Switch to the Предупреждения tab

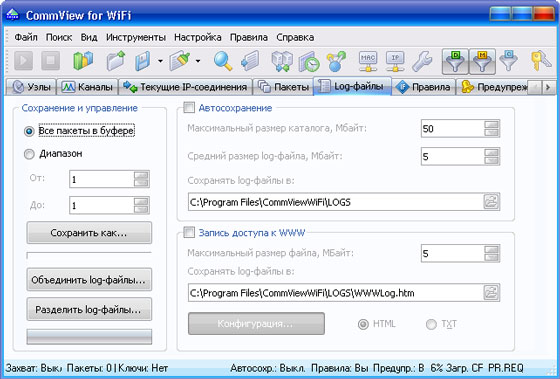click(x=492, y=87)
